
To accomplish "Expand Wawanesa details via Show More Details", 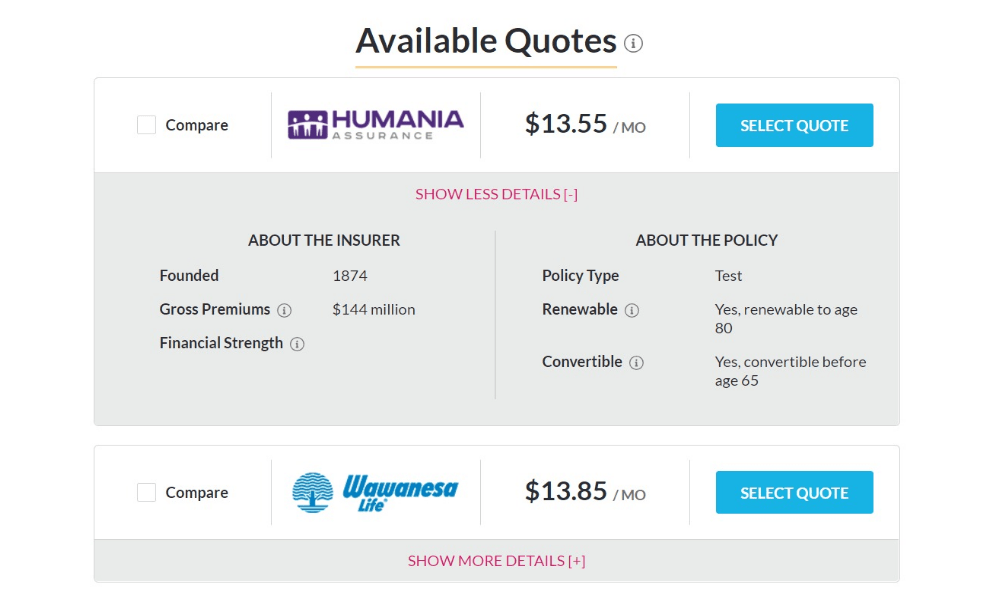I will click(x=496, y=561).
